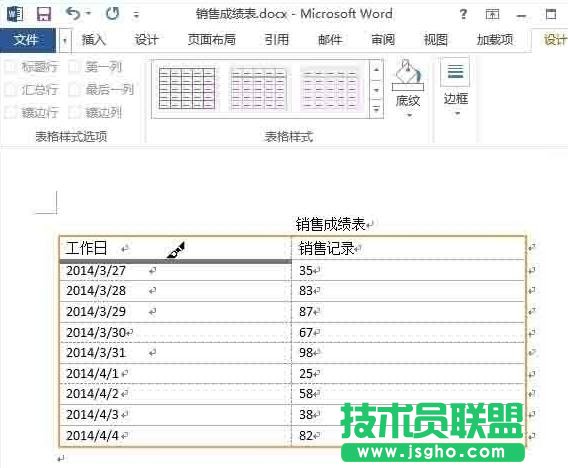
Task: Click the Word application icon
Action: tap(15, 14)
